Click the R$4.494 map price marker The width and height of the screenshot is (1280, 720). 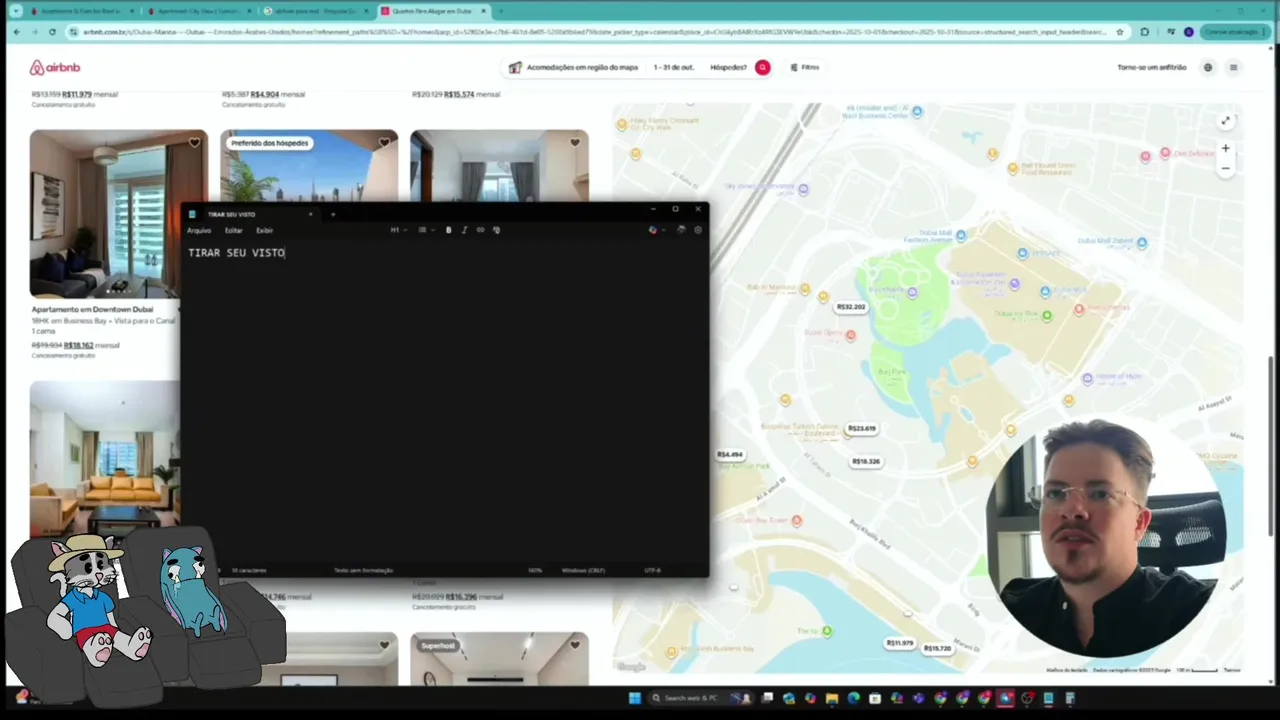pos(729,455)
